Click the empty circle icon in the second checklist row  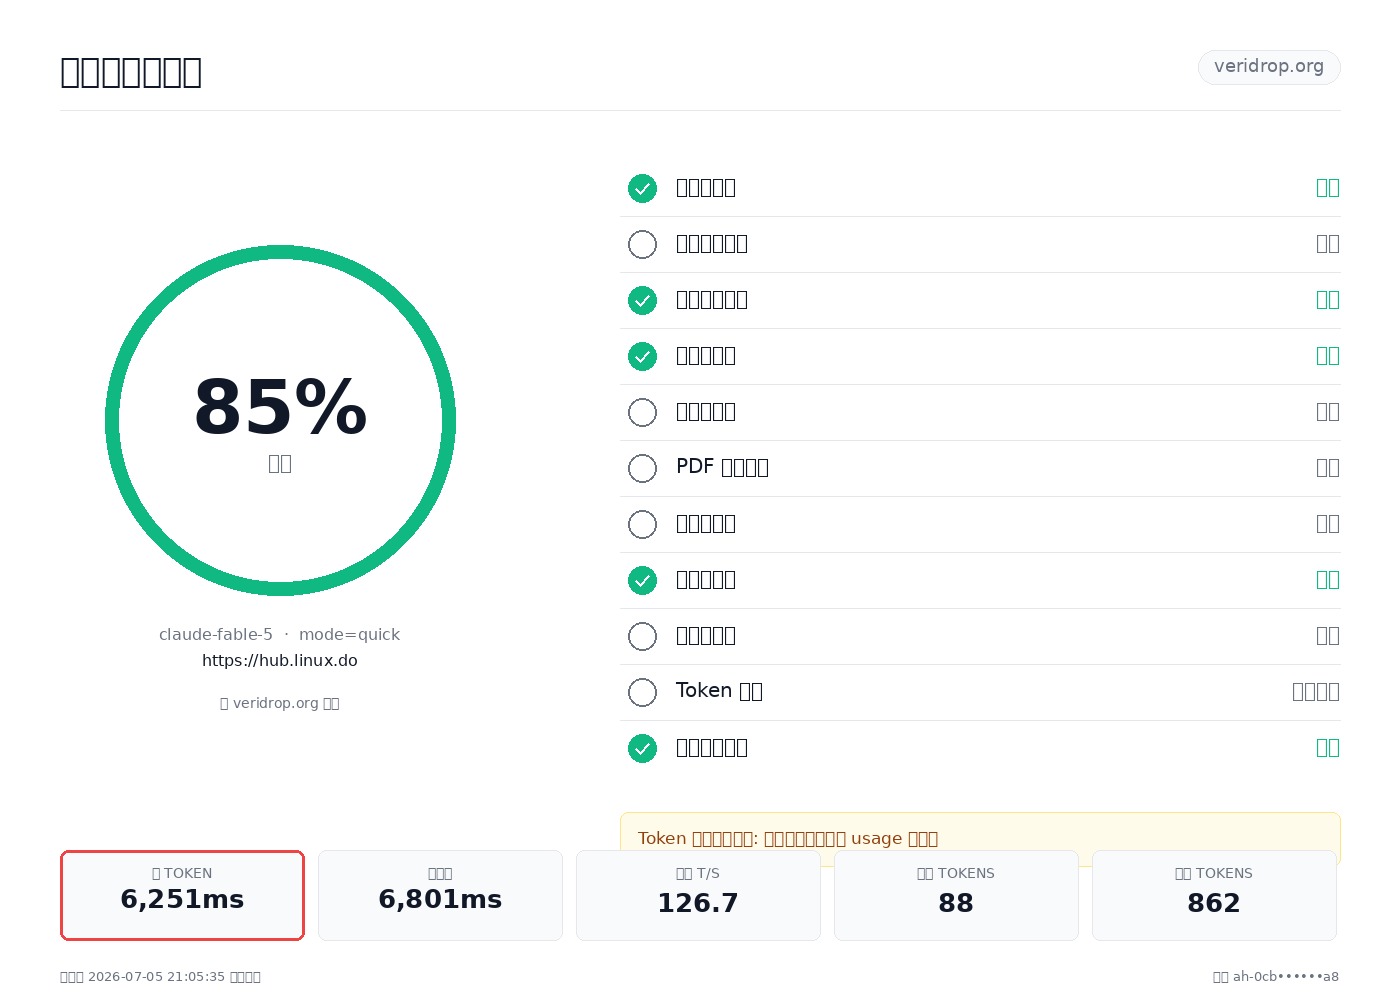click(x=642, y=244)
